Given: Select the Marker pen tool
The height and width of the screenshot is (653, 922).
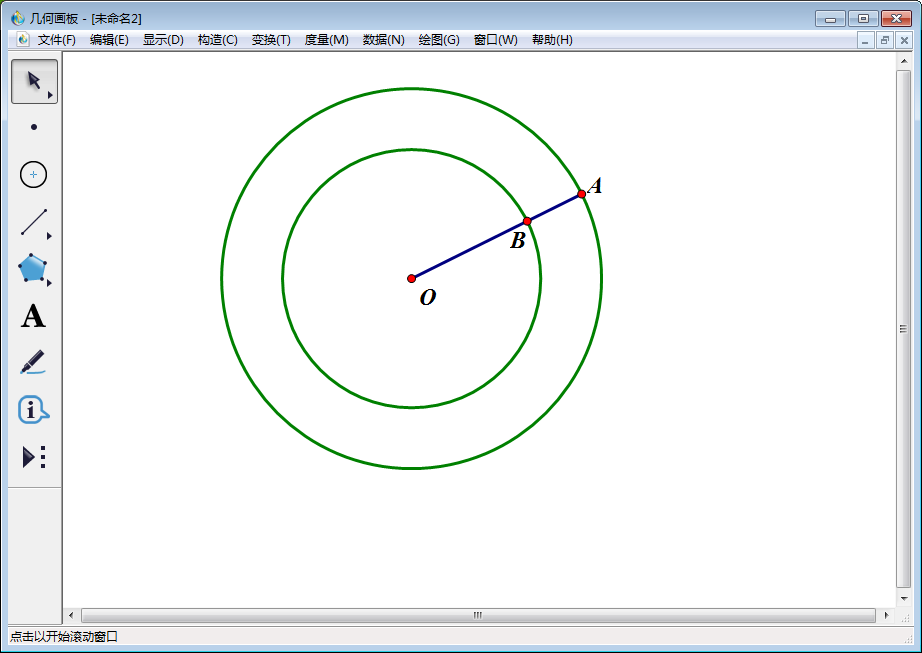Looking at the screenshot, I should pyautogui.click(x=34, y=362).
